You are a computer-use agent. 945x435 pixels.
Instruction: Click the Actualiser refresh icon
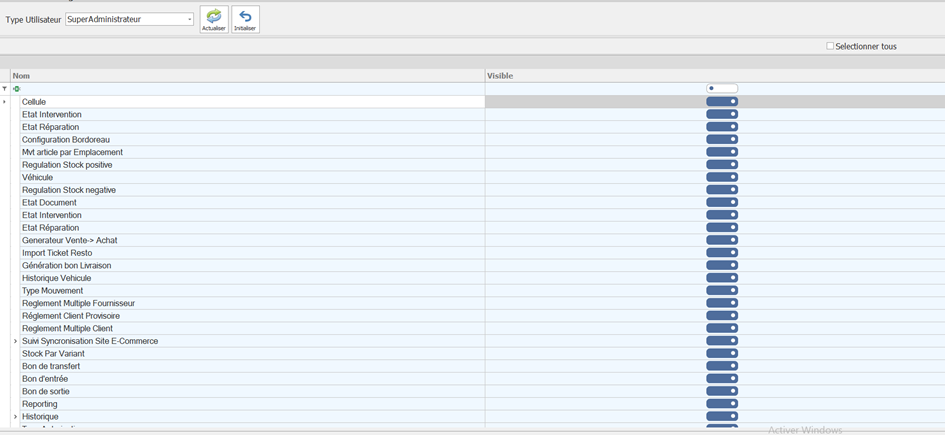tap(214, 18)
